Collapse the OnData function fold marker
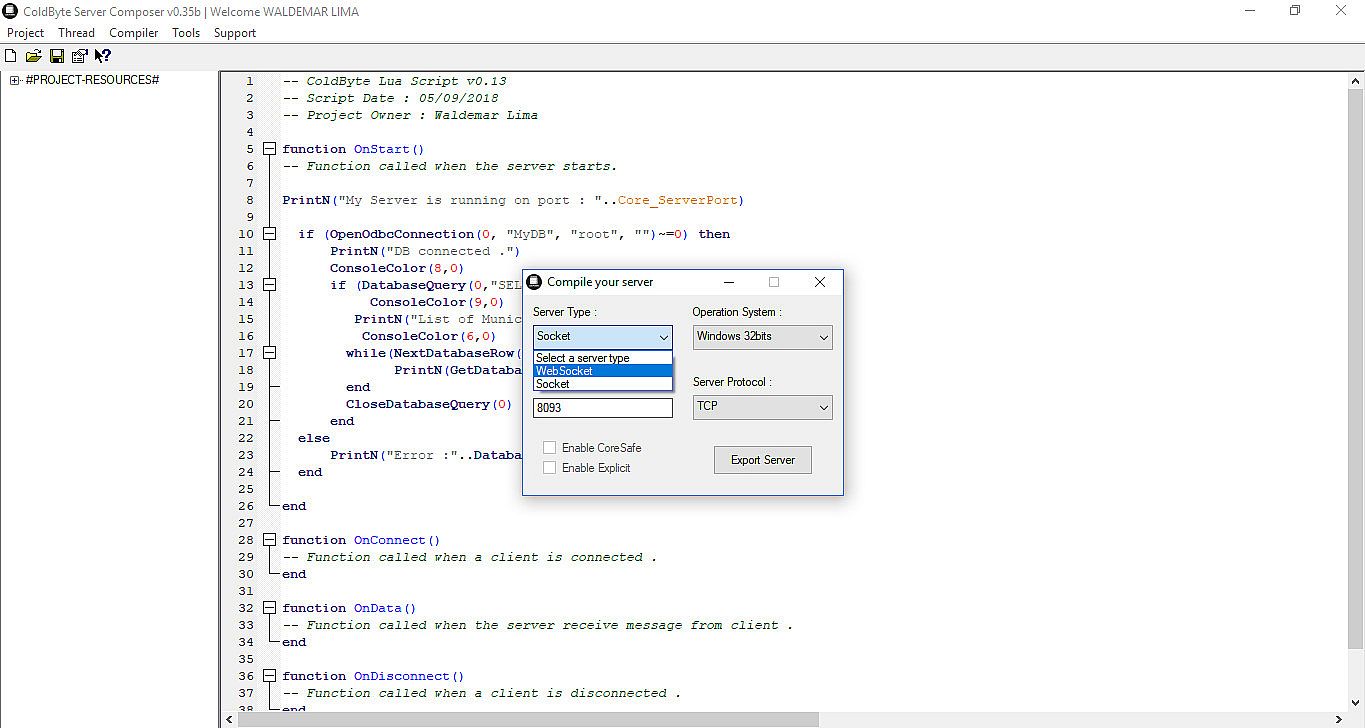The width and height of the screenshot is (1365, 728). (x=269, y=608)
